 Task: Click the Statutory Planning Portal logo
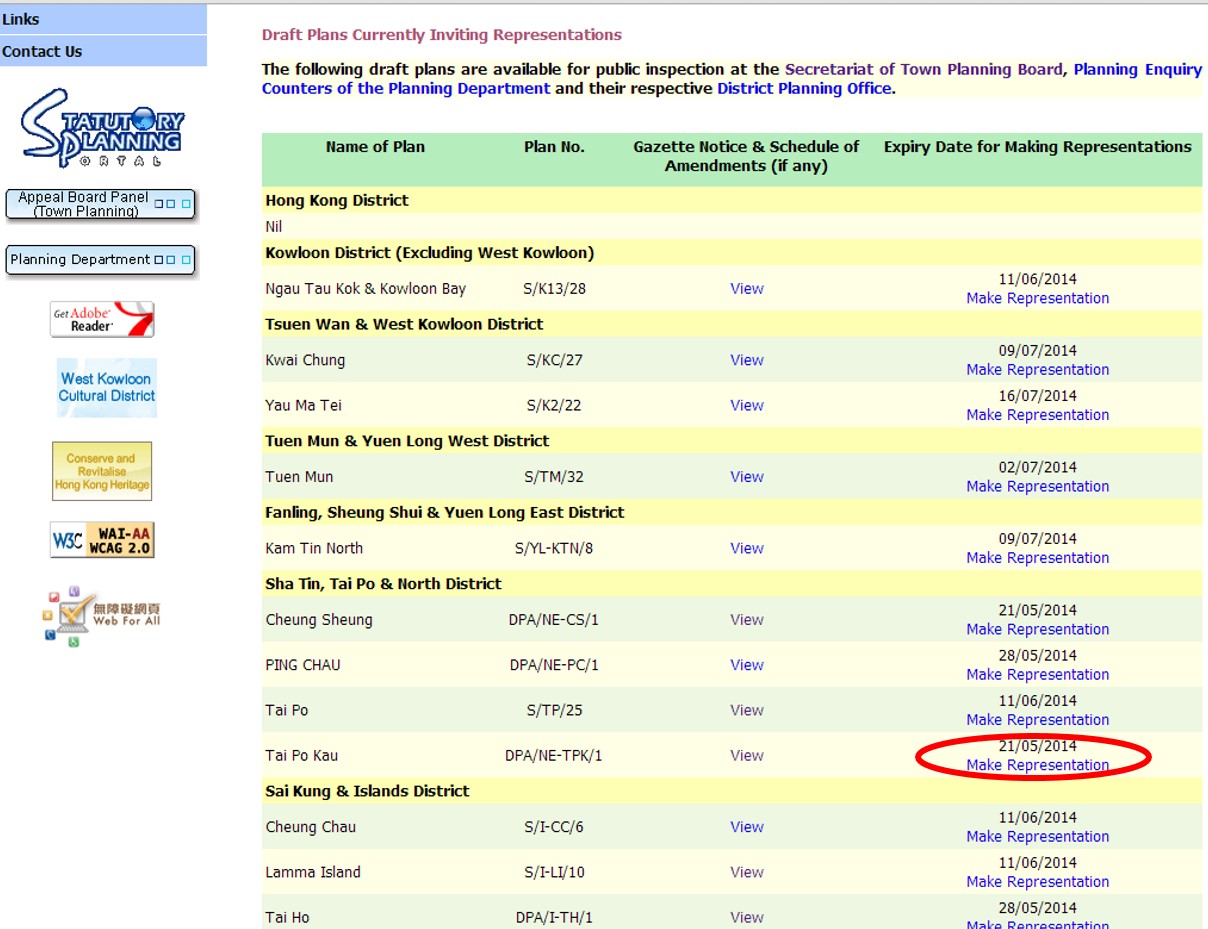tap(102, 127)
